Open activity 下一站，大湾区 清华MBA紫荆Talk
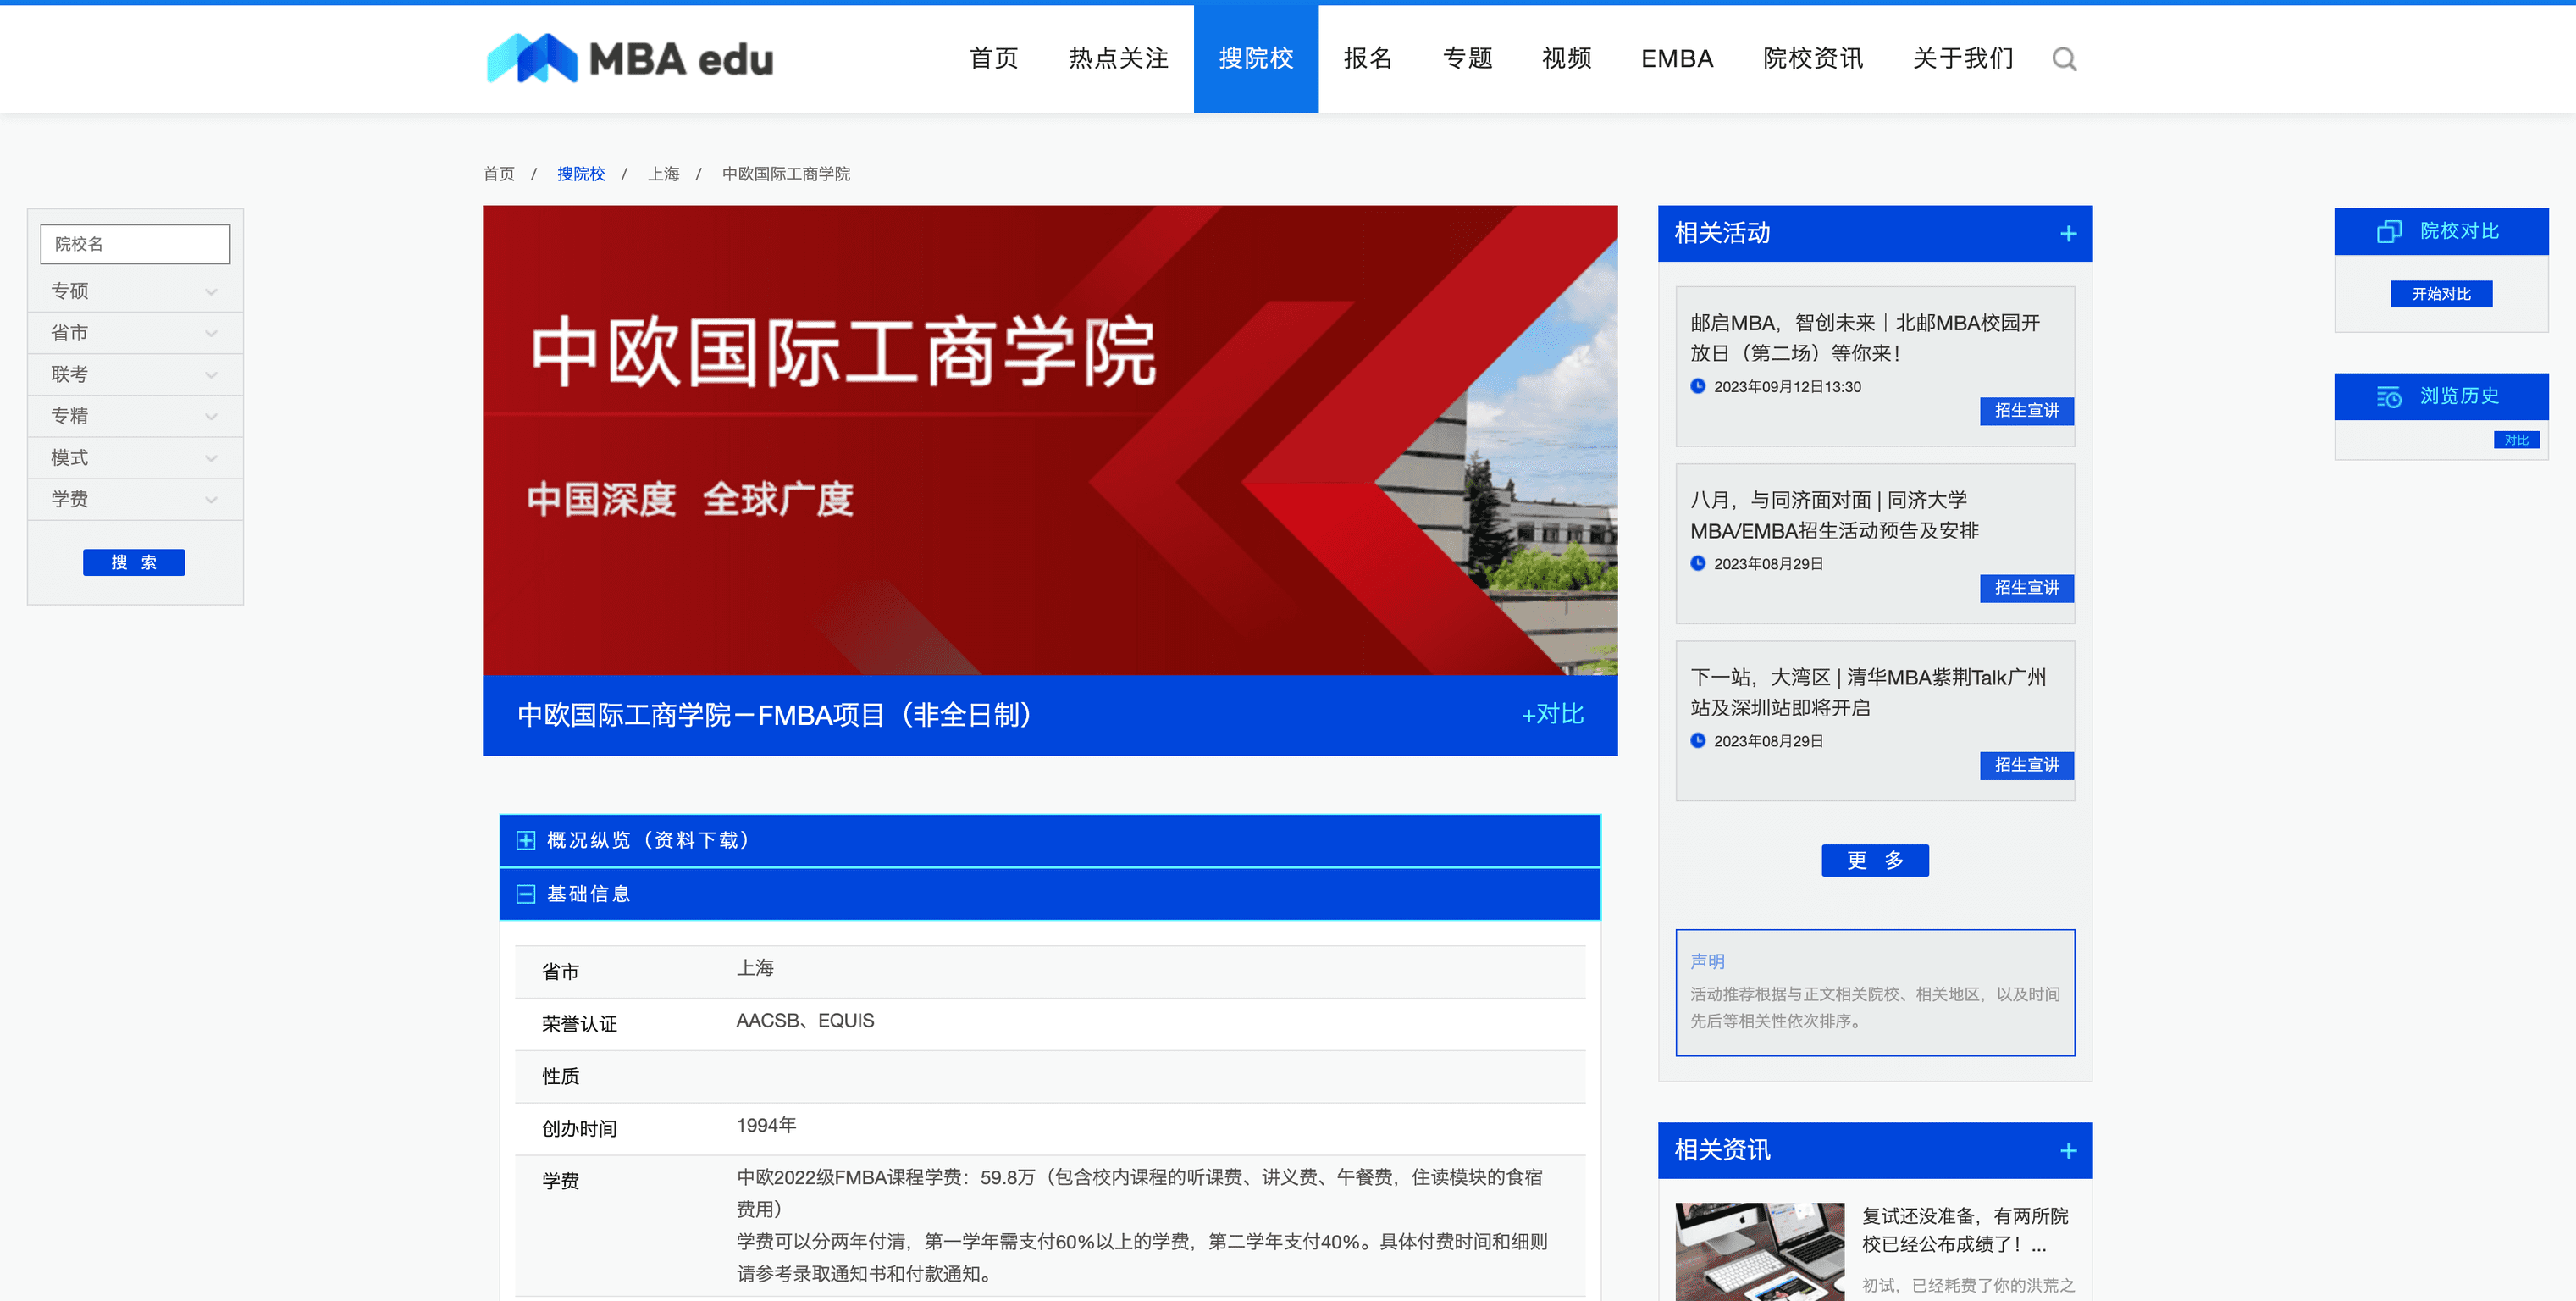Screen dimensions: 2576x1301 point(1867,692)
